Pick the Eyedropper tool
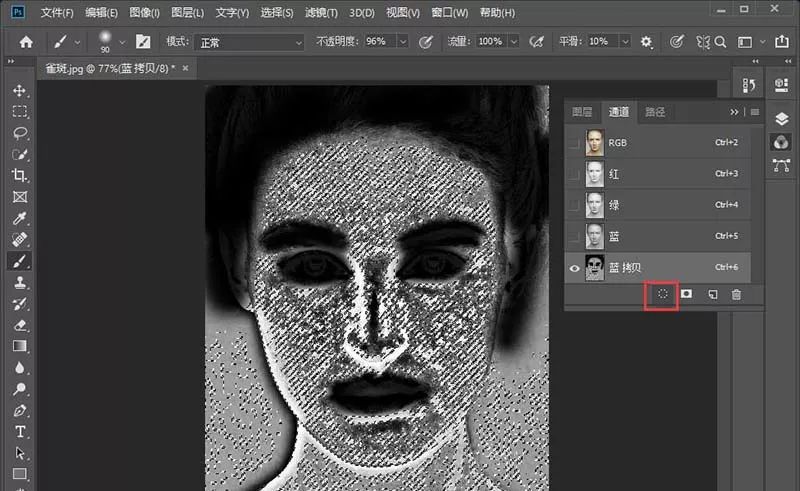 pos(19,218)
